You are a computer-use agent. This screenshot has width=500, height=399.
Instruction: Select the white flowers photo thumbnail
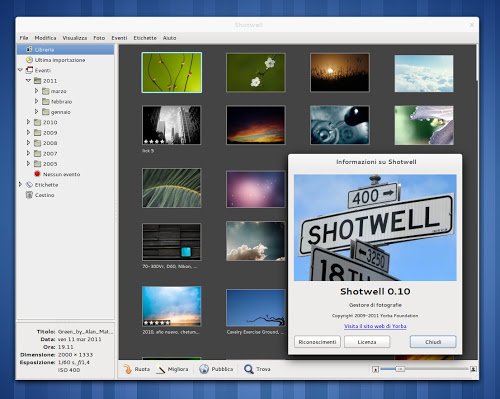(x=256, y=72)
